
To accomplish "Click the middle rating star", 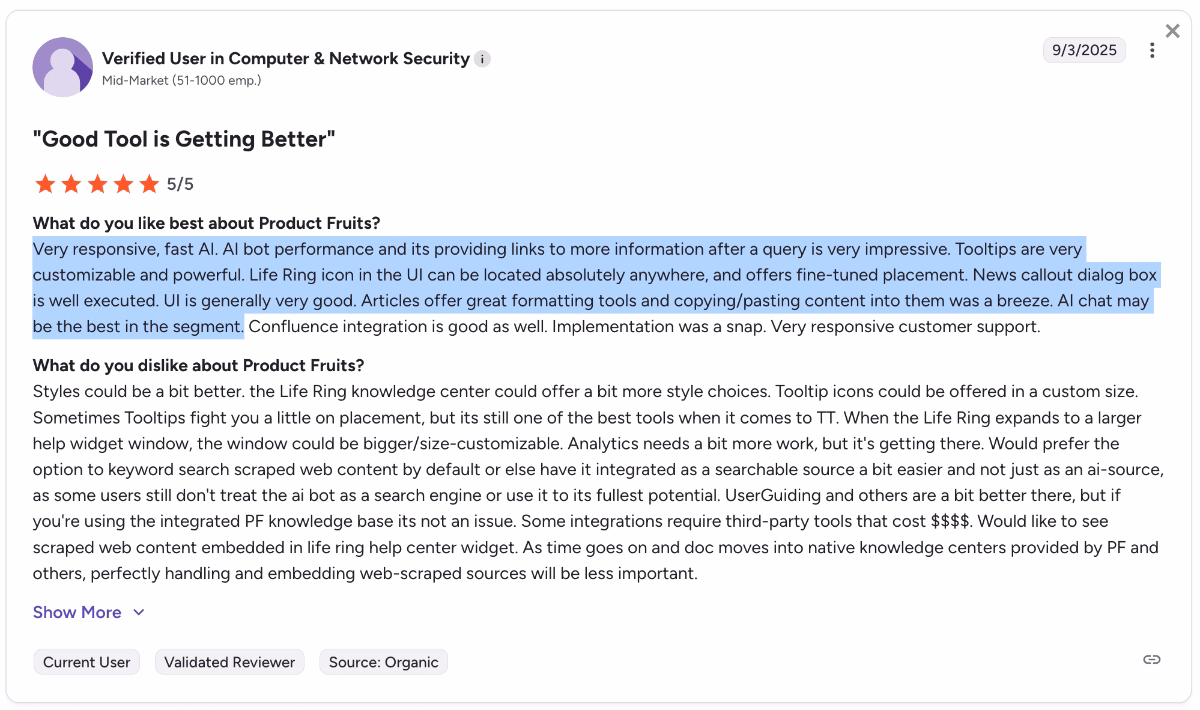I will (98, 183).
